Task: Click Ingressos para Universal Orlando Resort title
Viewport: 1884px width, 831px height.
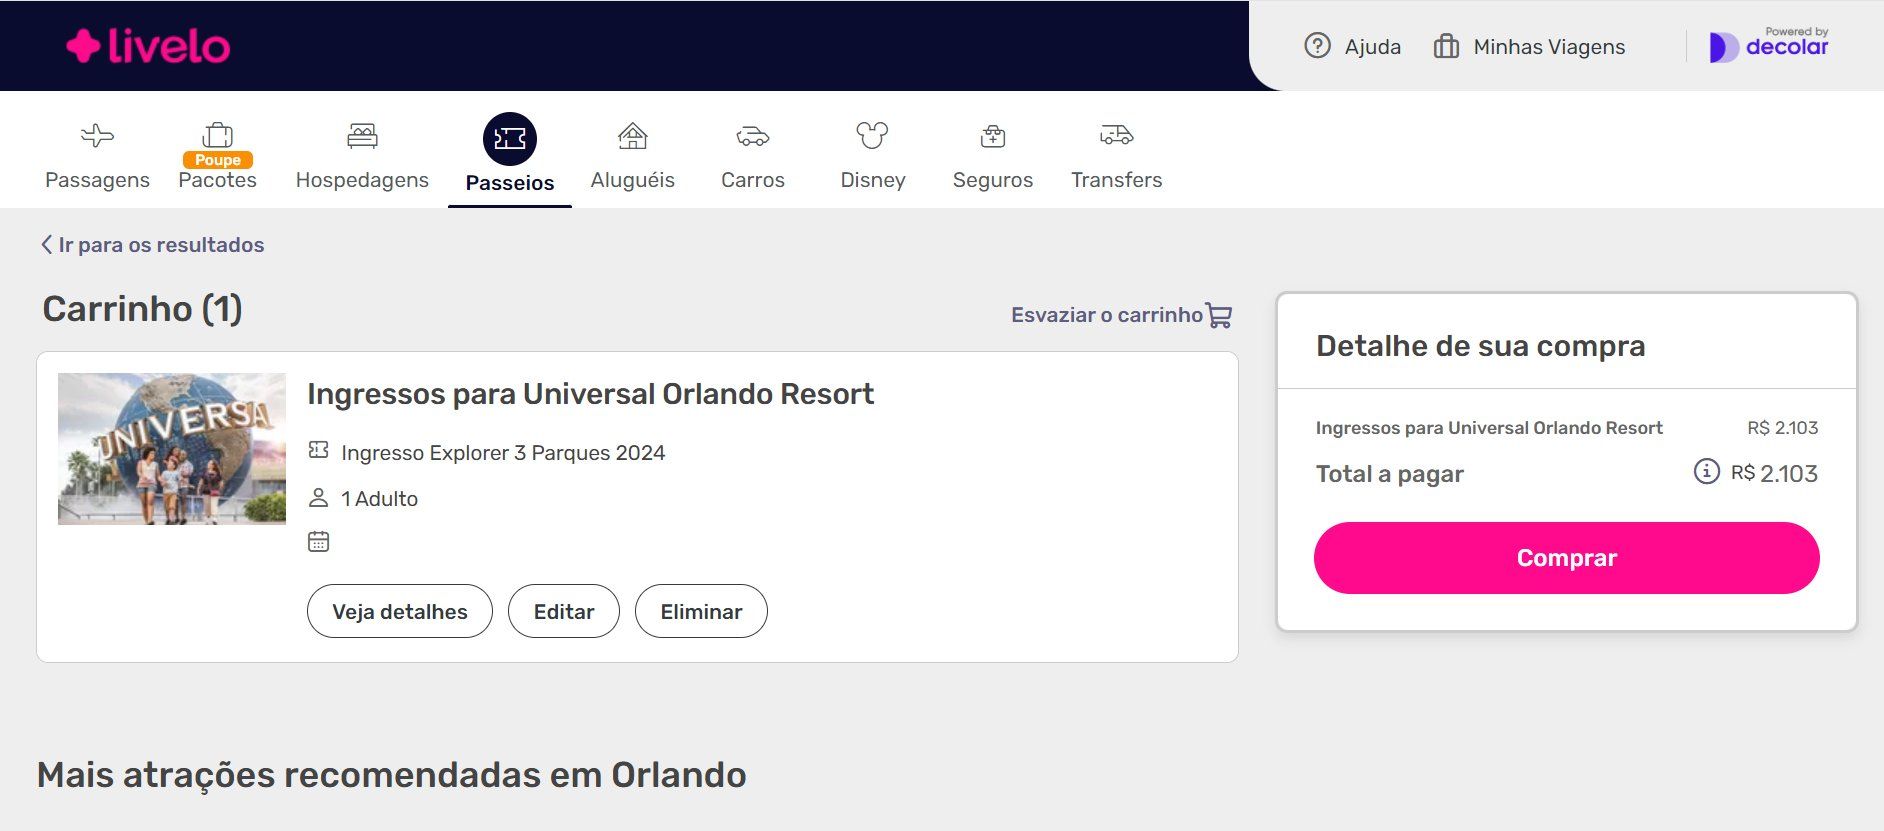Action: coord(590,394)
